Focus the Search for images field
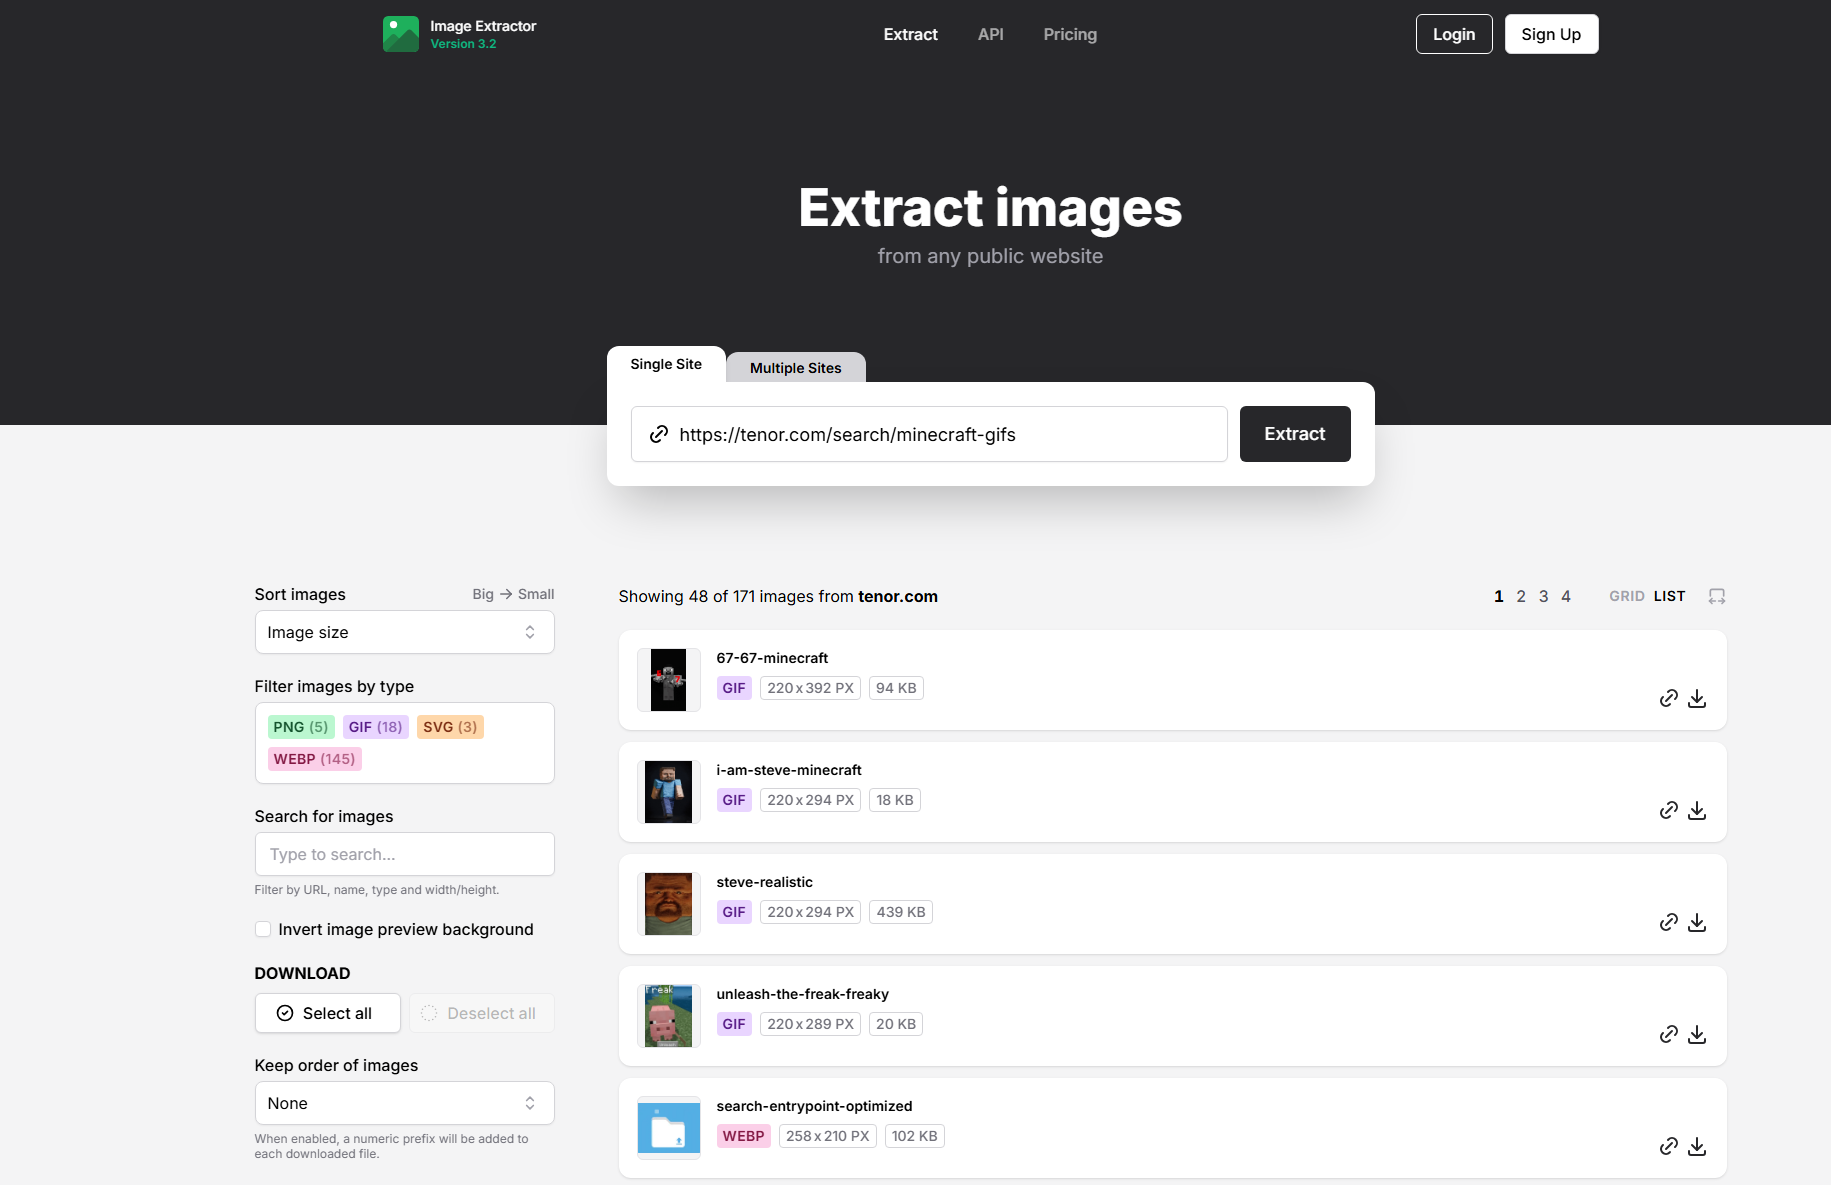 (404, 854)
